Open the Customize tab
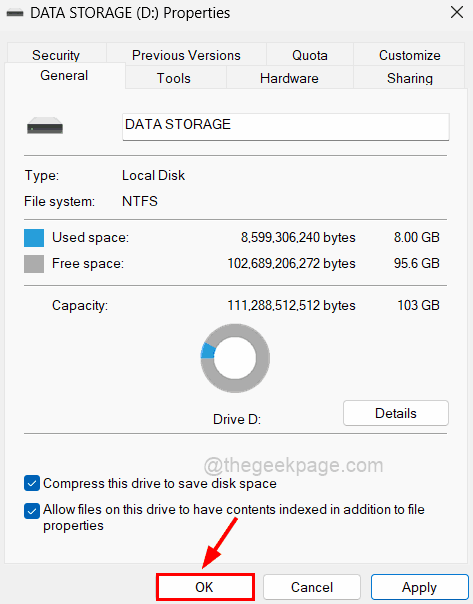Image resolution: width=473 pixels, height=604 pixels. [409, 55]
